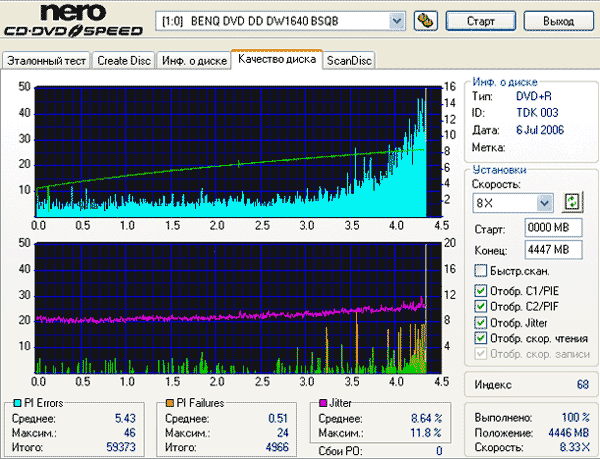
Task: Click the lower PI Failures and Jitter graph
Action: (x=238, y=308)
